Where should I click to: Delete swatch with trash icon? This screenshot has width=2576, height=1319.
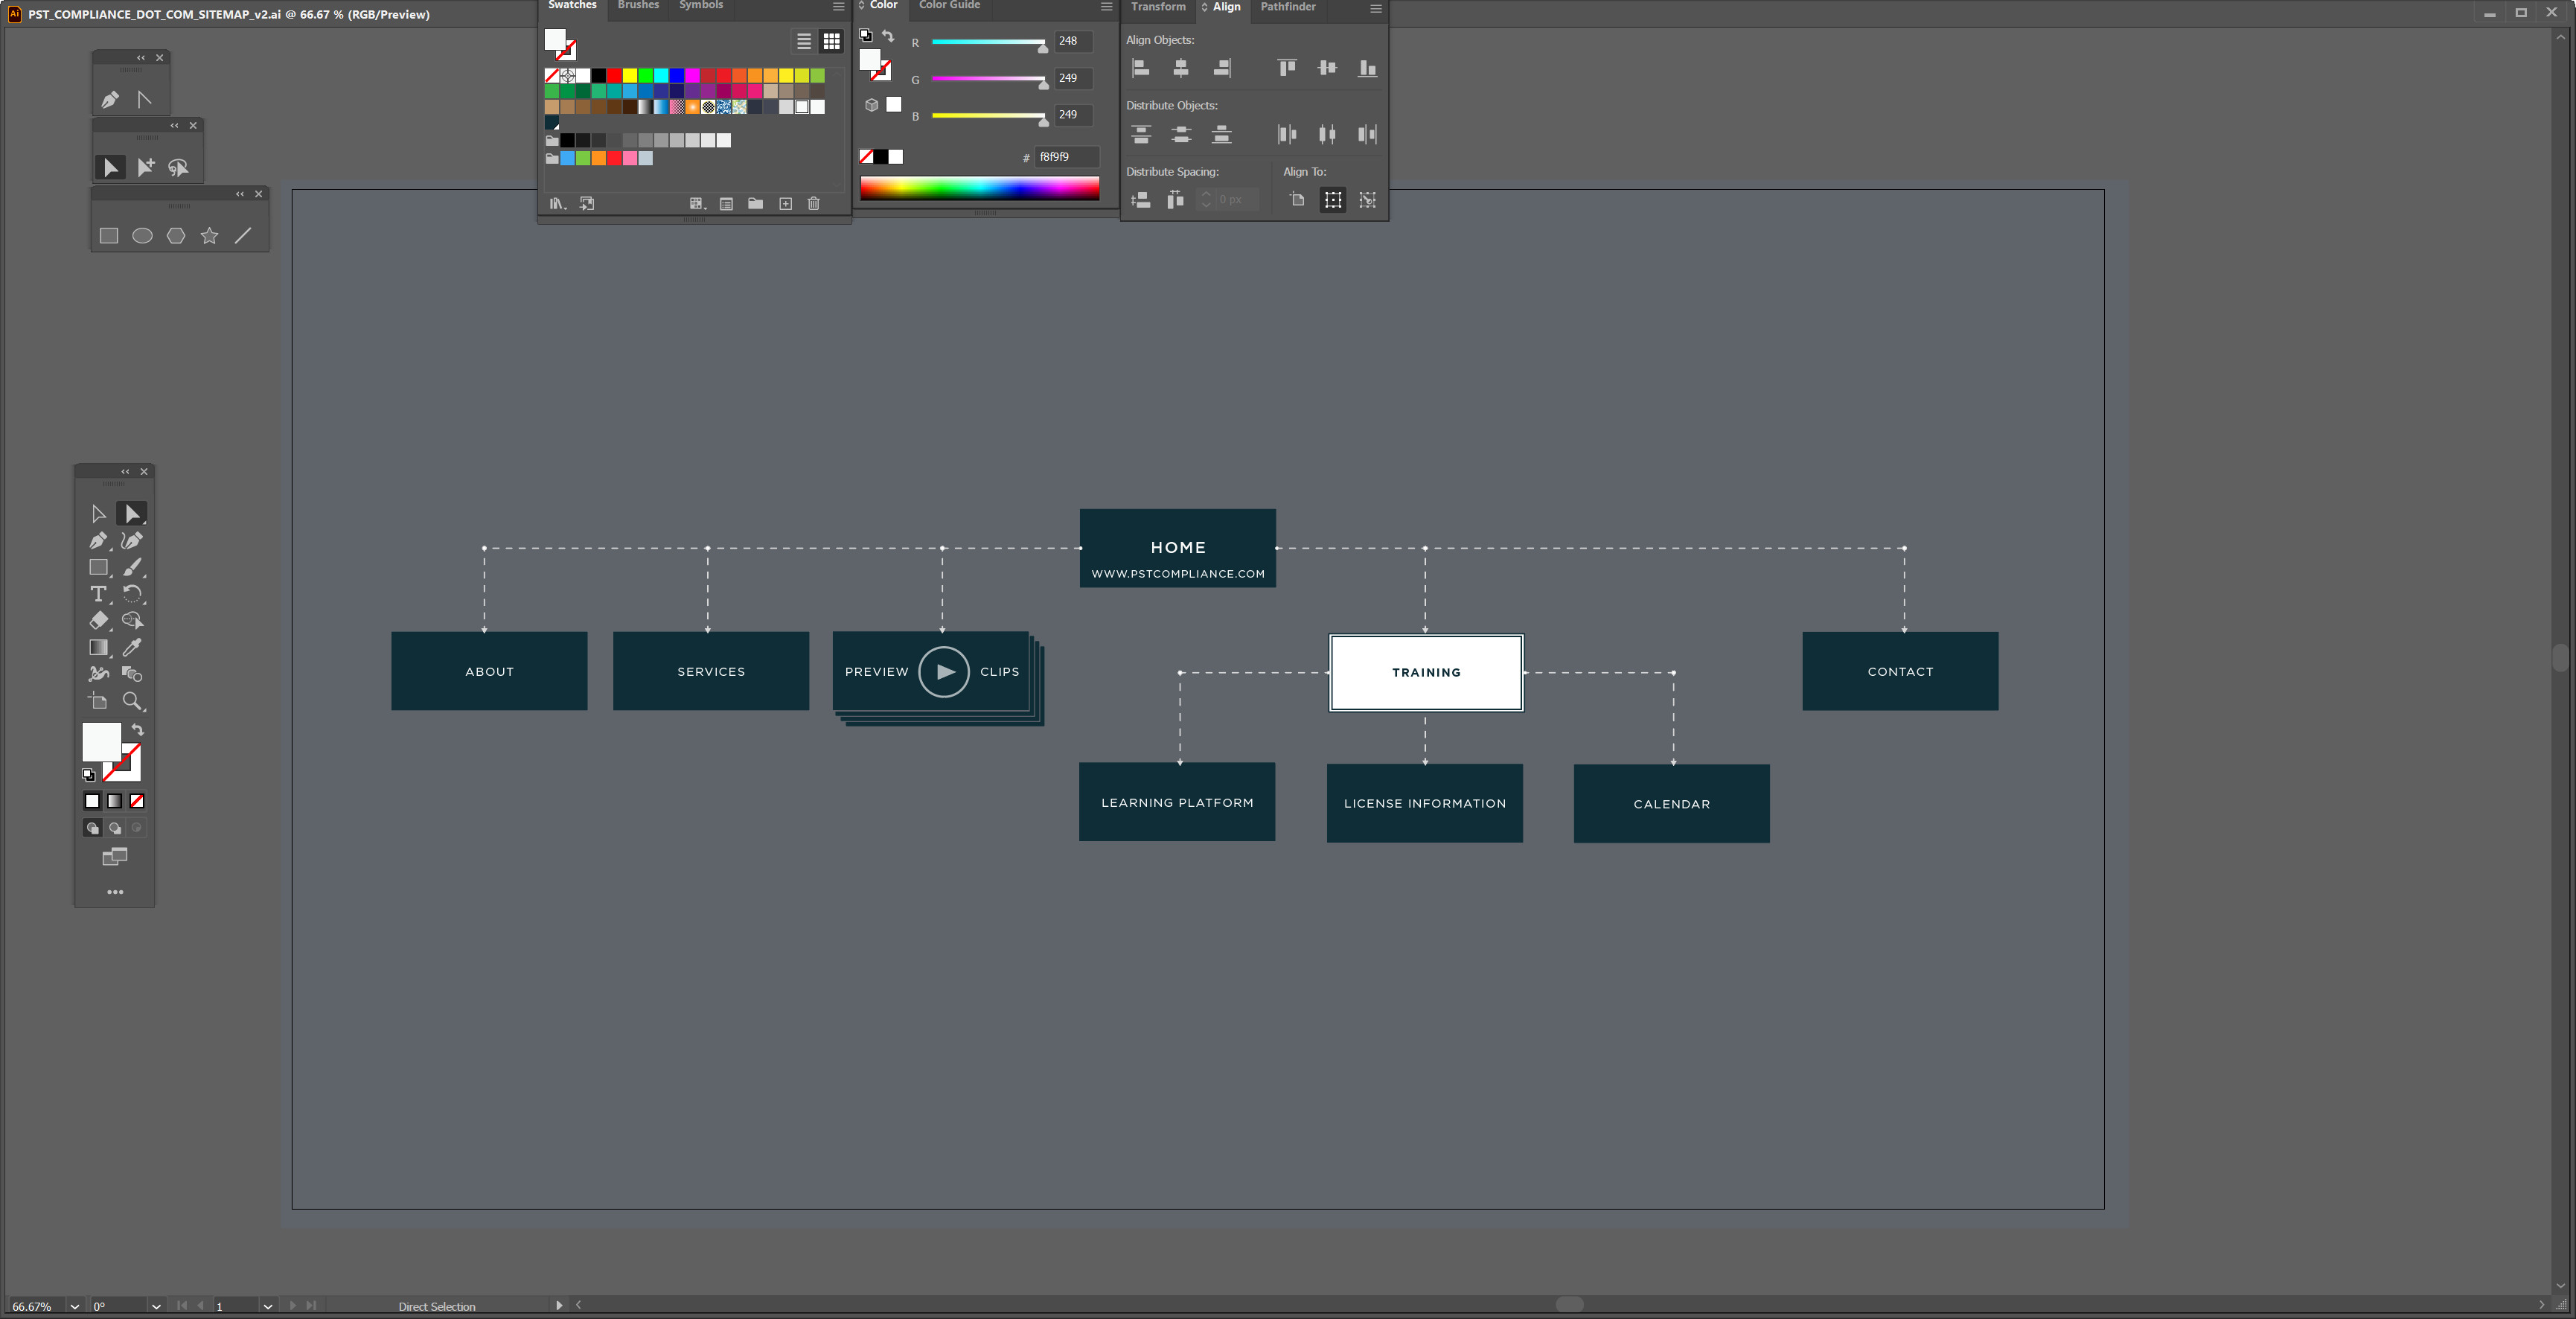coord(814,203)
